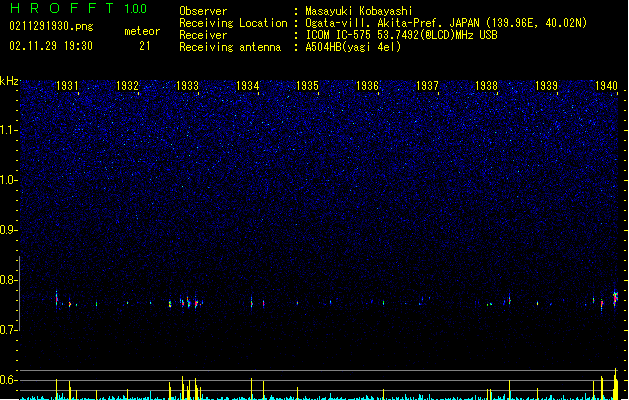Click the date stamp 02.11.29 19:30
The image size is (629, 400).
51,46
